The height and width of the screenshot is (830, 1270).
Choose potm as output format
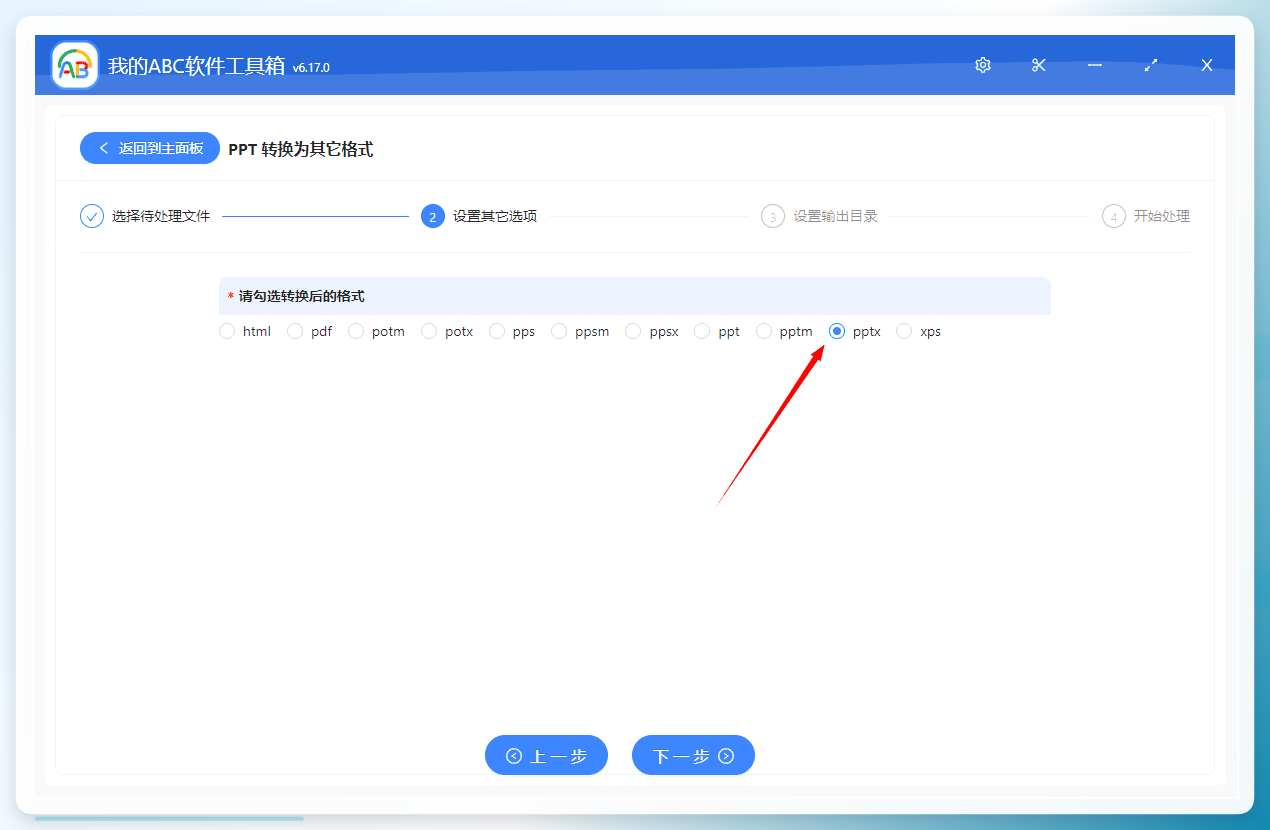coord(356,331)
